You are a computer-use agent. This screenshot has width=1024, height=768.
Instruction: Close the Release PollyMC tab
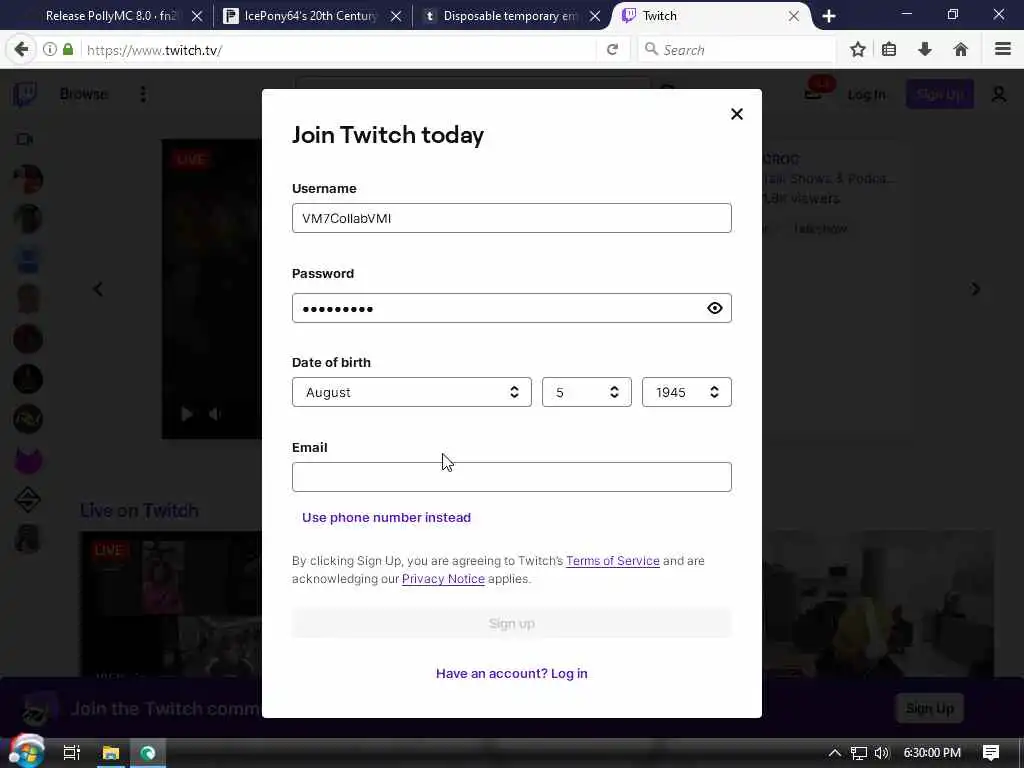tap(197, 16)
